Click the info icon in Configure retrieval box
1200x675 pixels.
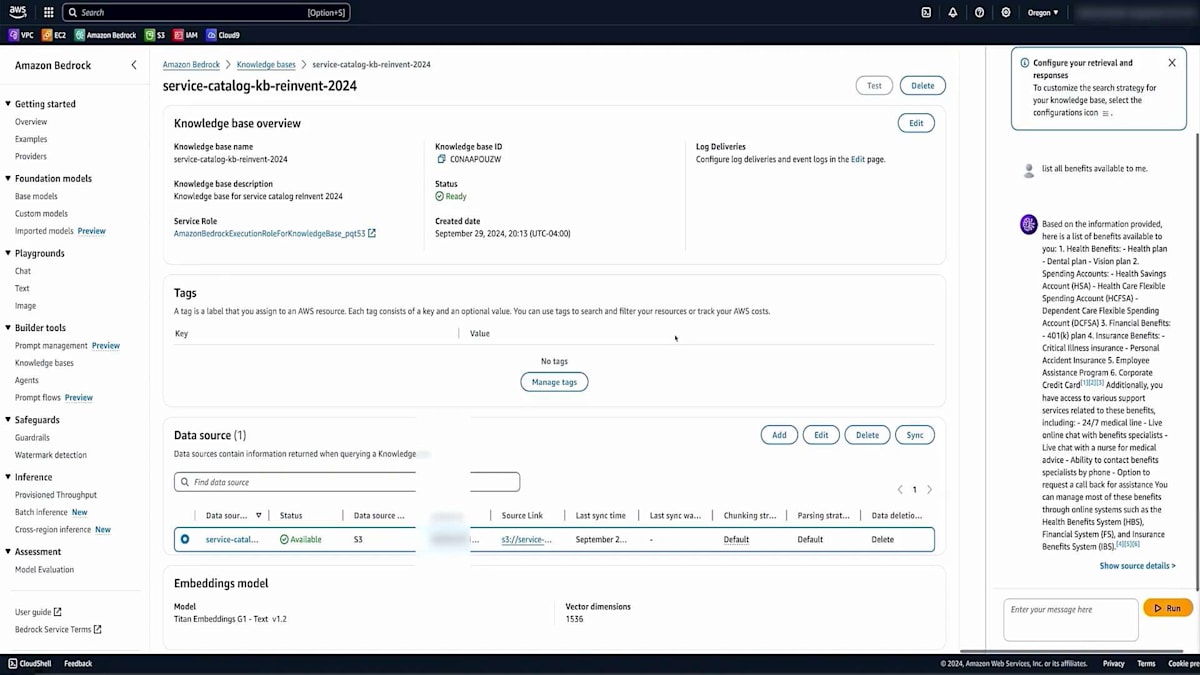(1024, 63)
